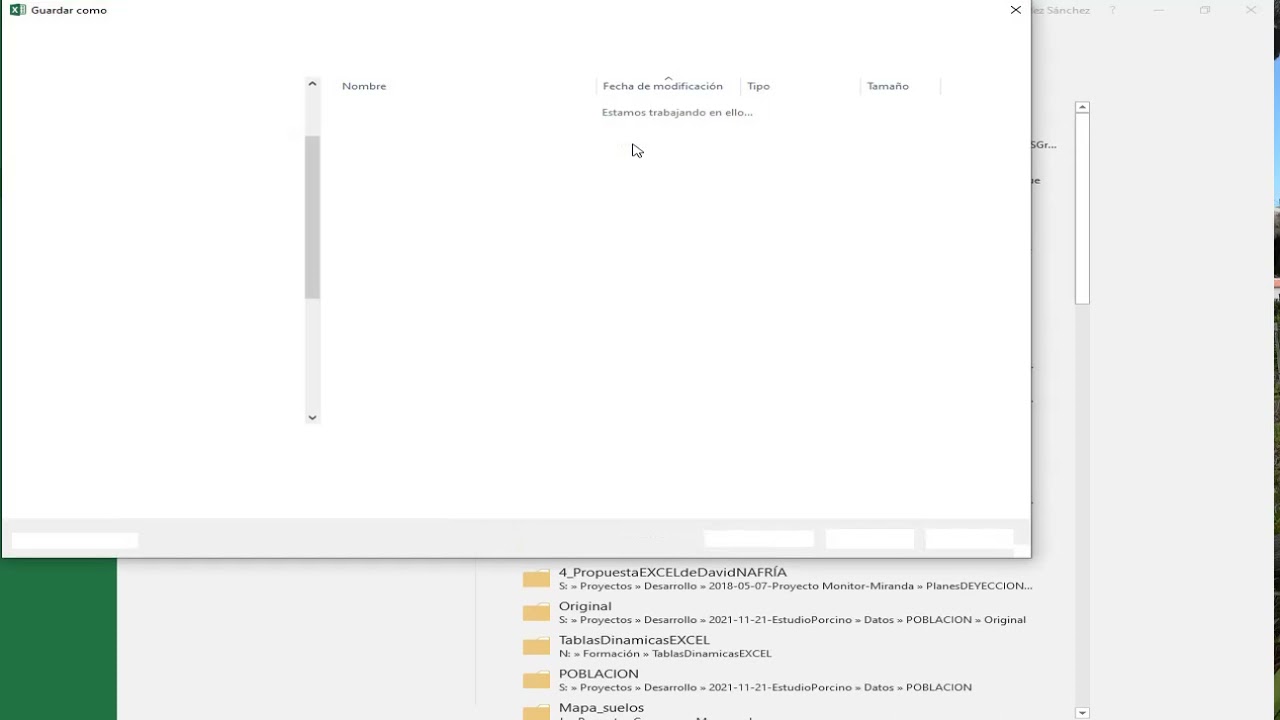Click dialog navigation pane scroll down arrow
Image resolution: width=1280 pixels, height=720 pixels.
pyautogui.click(x=312, y=417)
